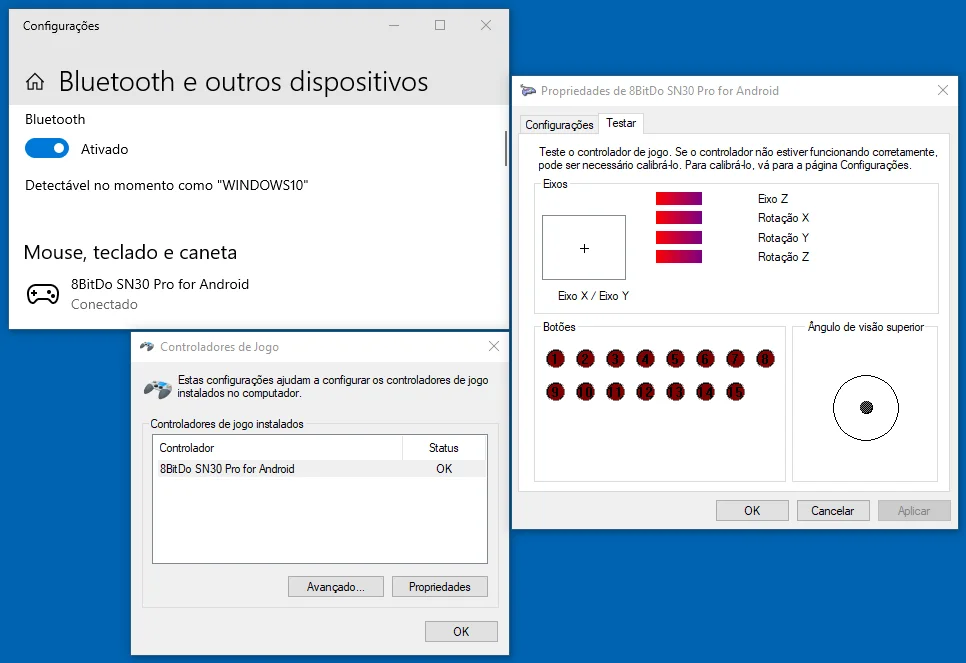Click button indicator 2
966x663 pixels.
coord(585,359)
